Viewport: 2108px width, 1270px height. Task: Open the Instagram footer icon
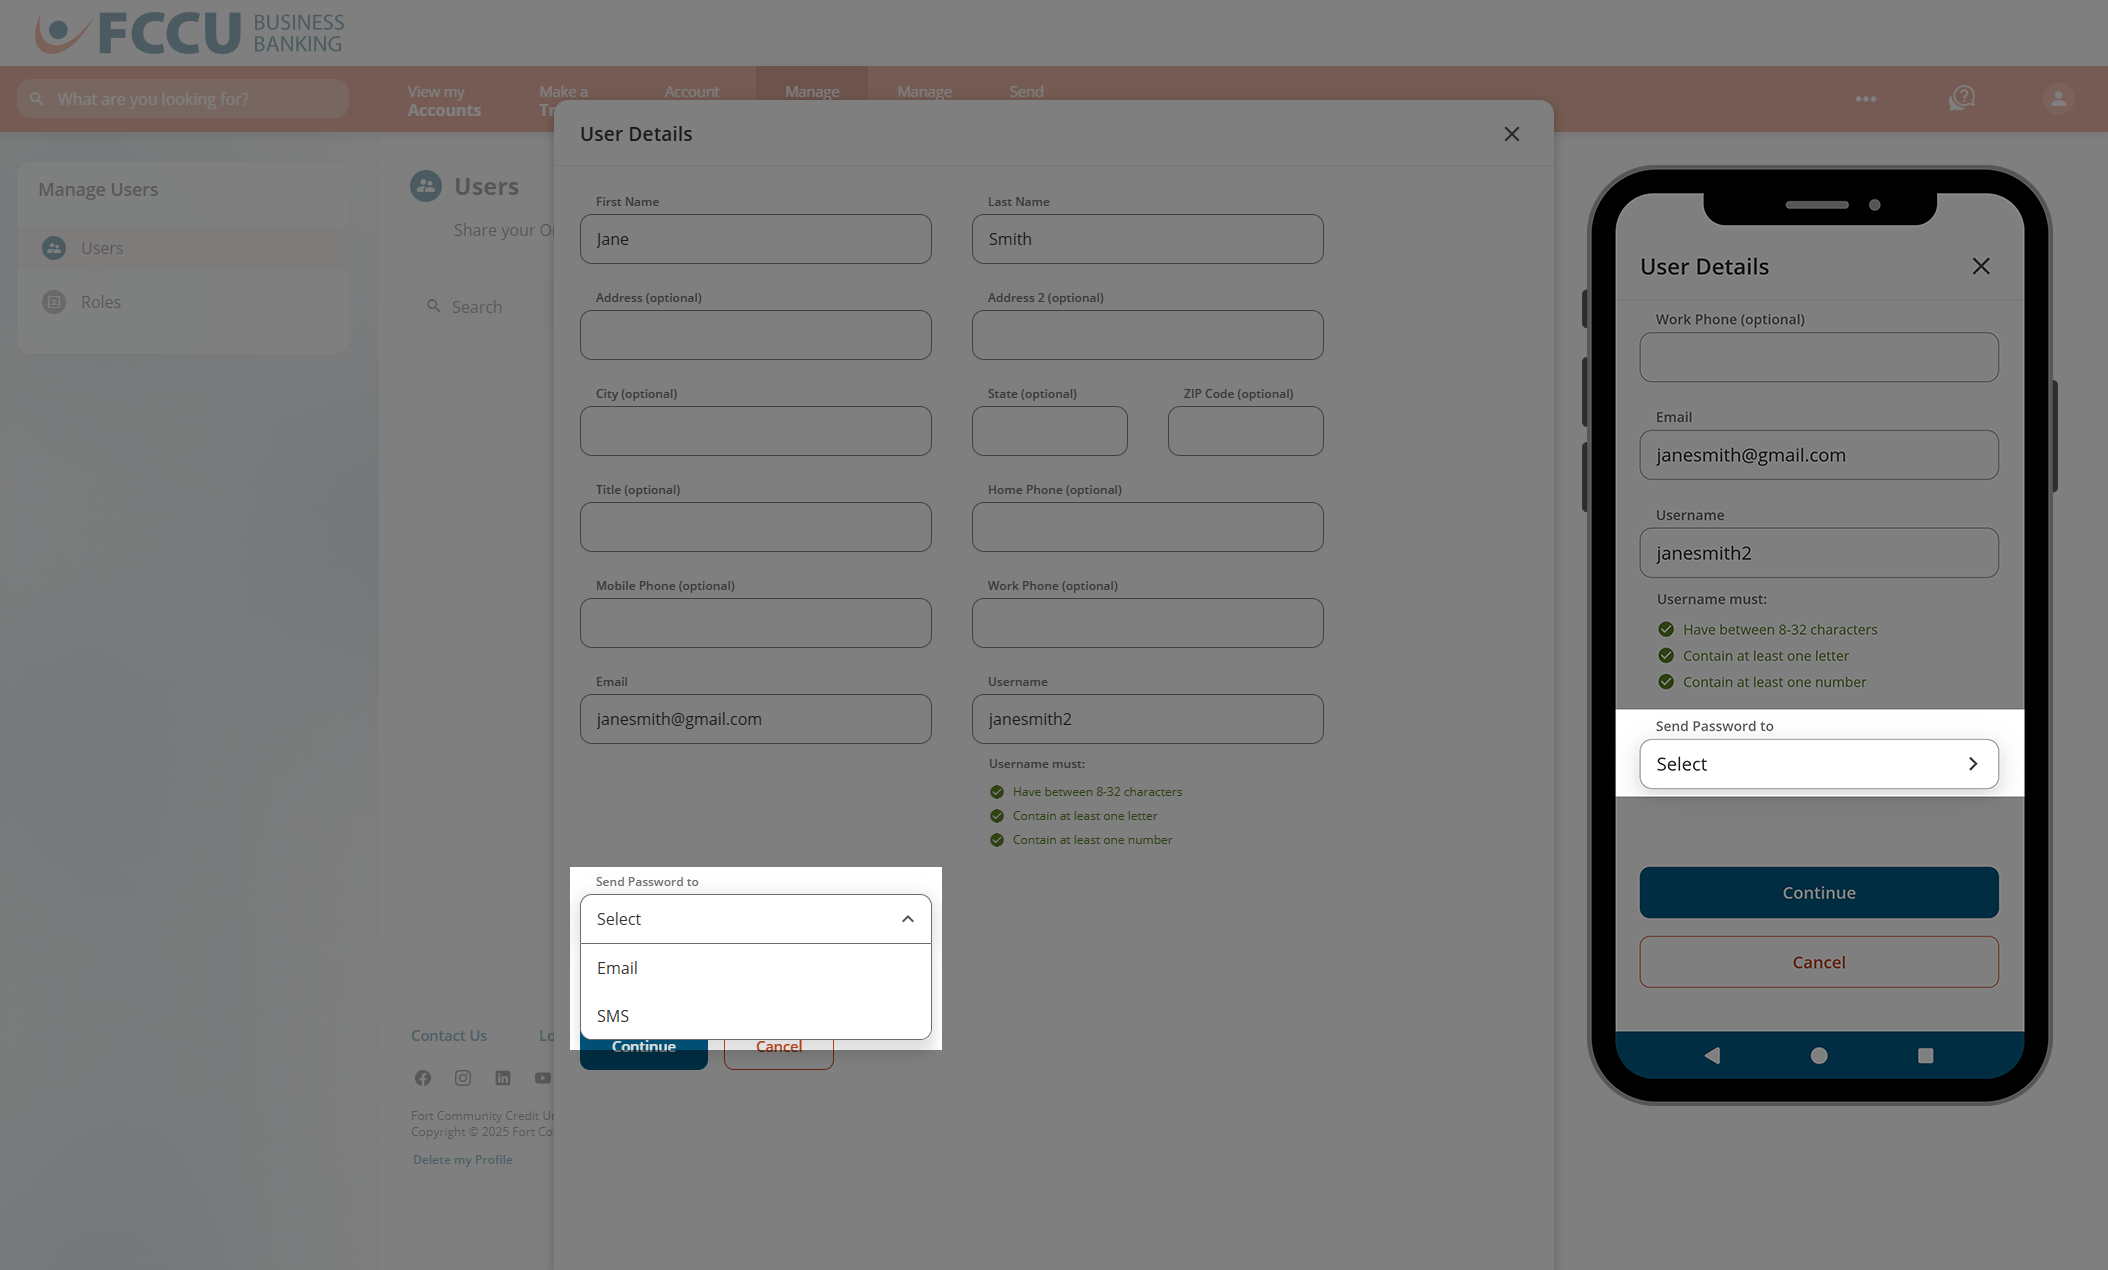click(x=463, y=1078)
